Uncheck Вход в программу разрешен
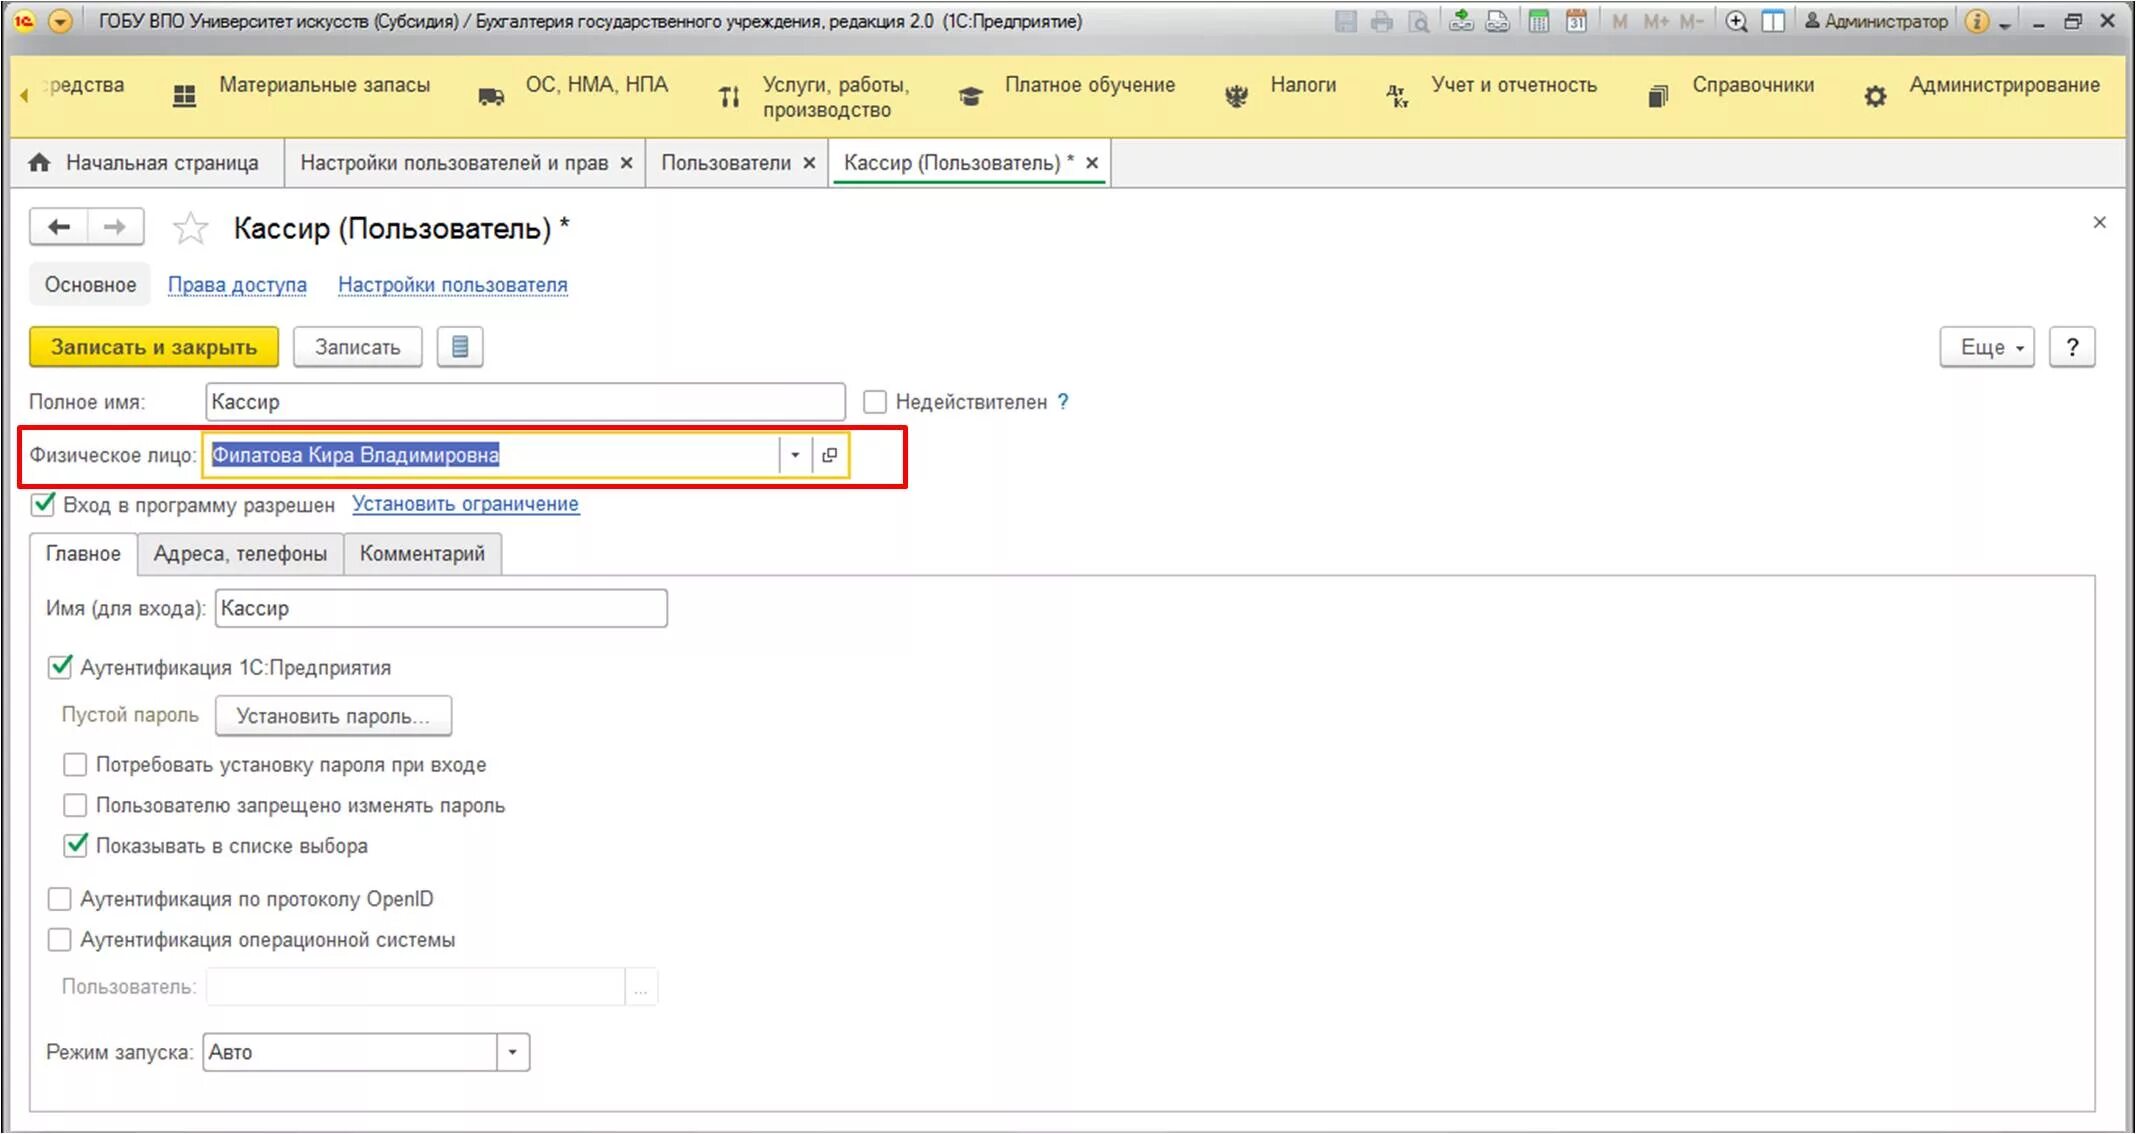 43,504
